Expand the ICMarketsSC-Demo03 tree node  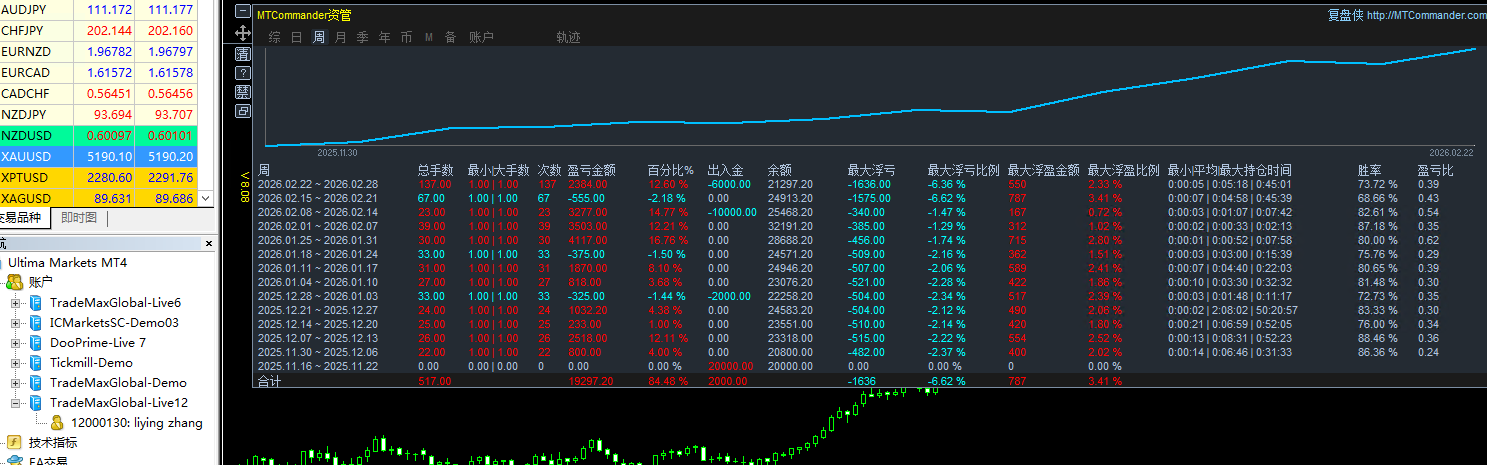coord(16,323)
